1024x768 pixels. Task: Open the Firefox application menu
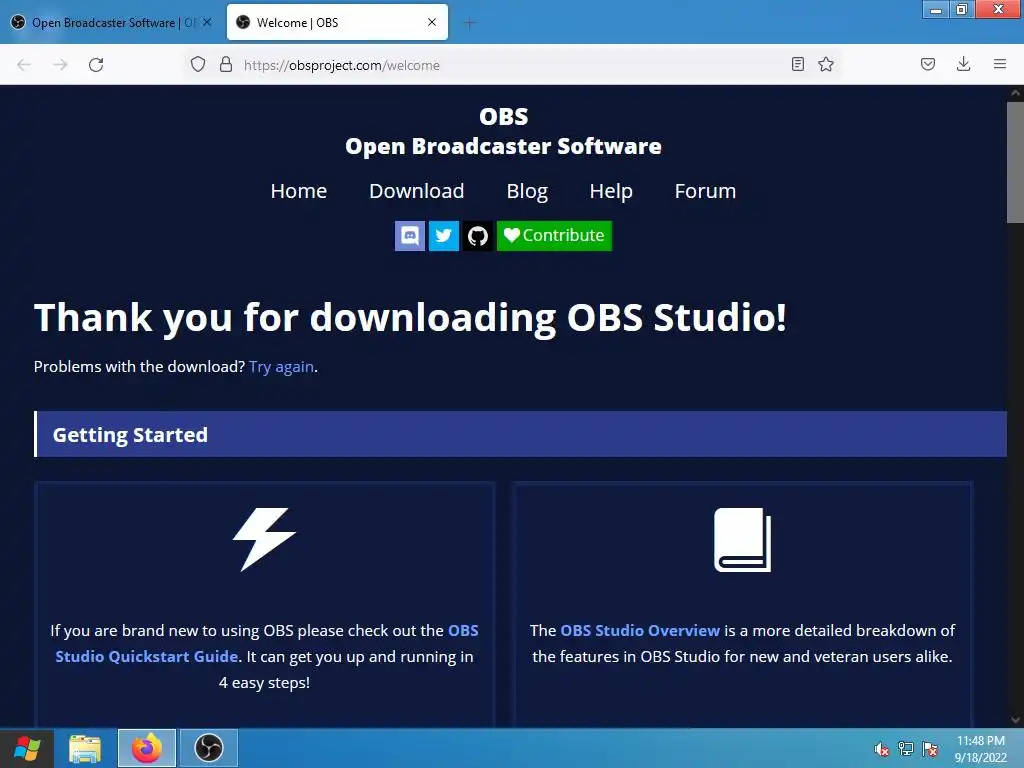(1000, 64)
